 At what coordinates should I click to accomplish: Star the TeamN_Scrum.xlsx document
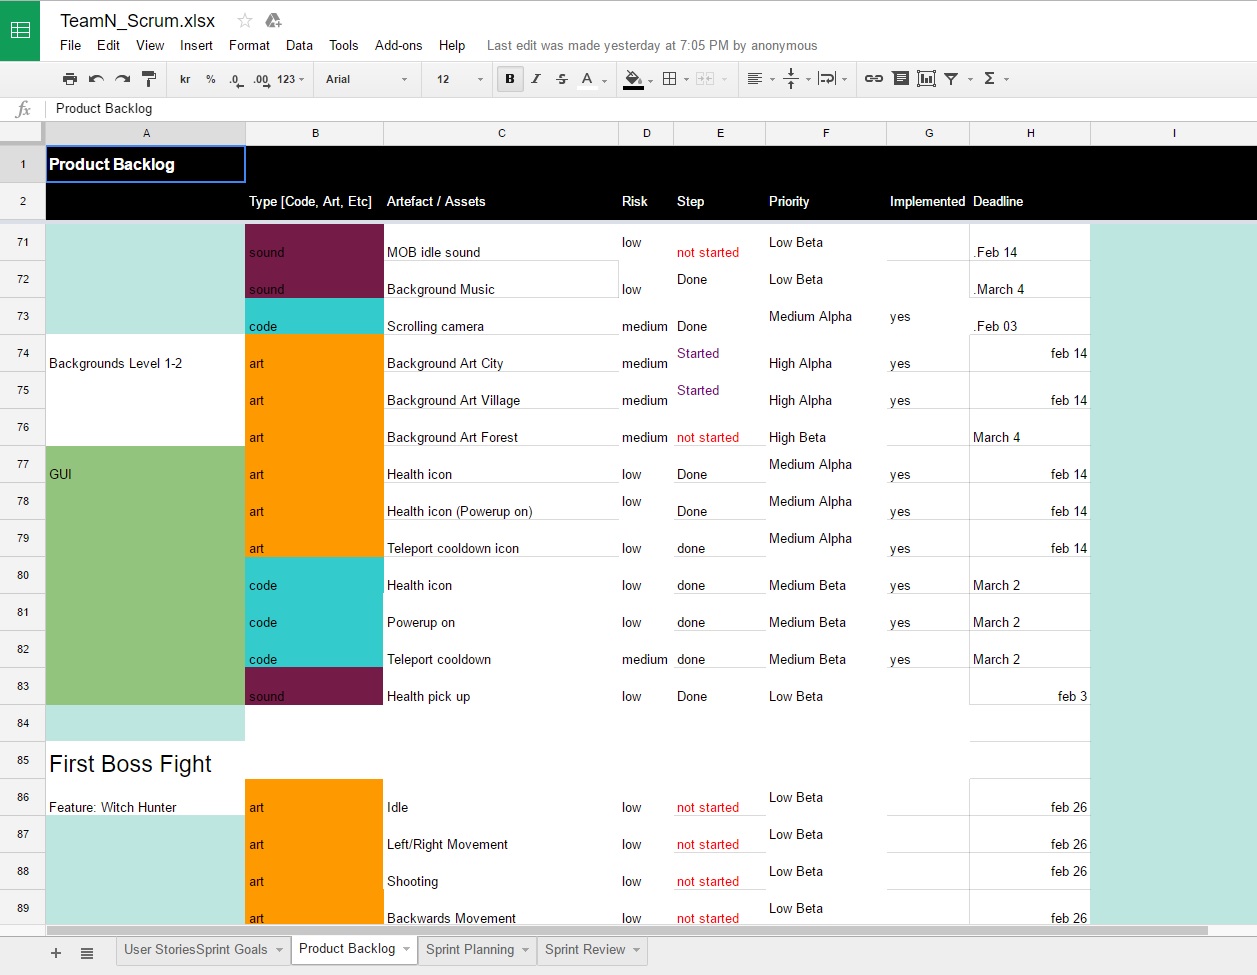pos(244,21)
